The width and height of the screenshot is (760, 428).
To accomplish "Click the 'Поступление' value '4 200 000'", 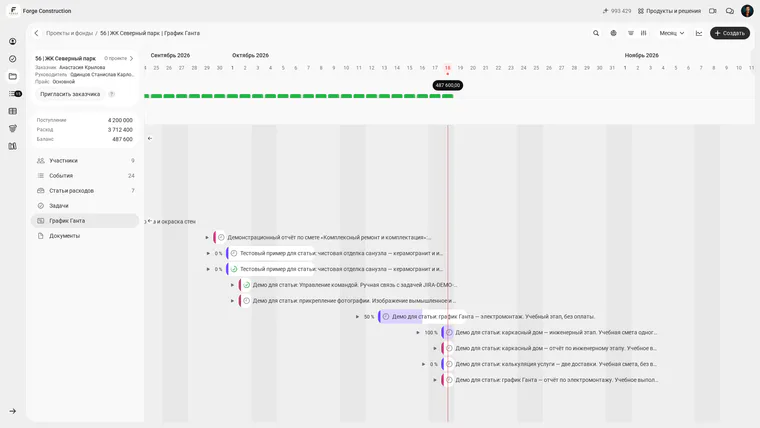I will [x=120, y=120].
